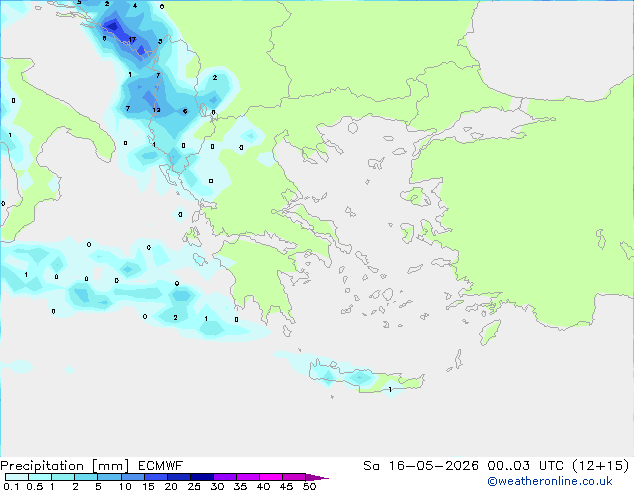Click the "ECMWF" model label
634x490 pixels.
(x=161, y=466)
